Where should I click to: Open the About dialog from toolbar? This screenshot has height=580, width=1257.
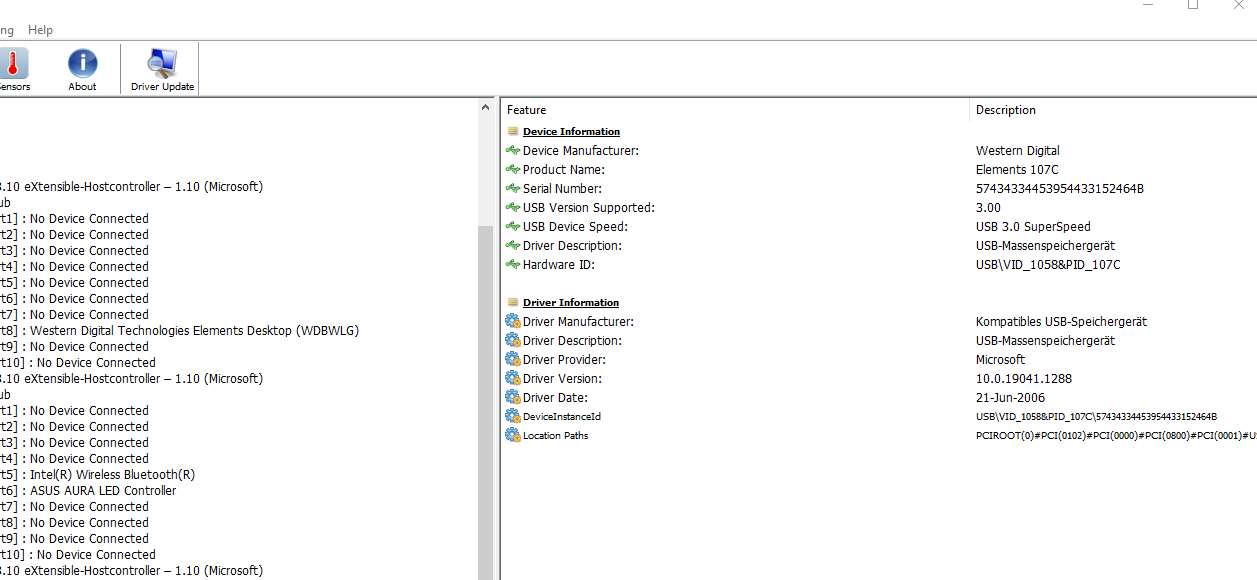point(82,69)
